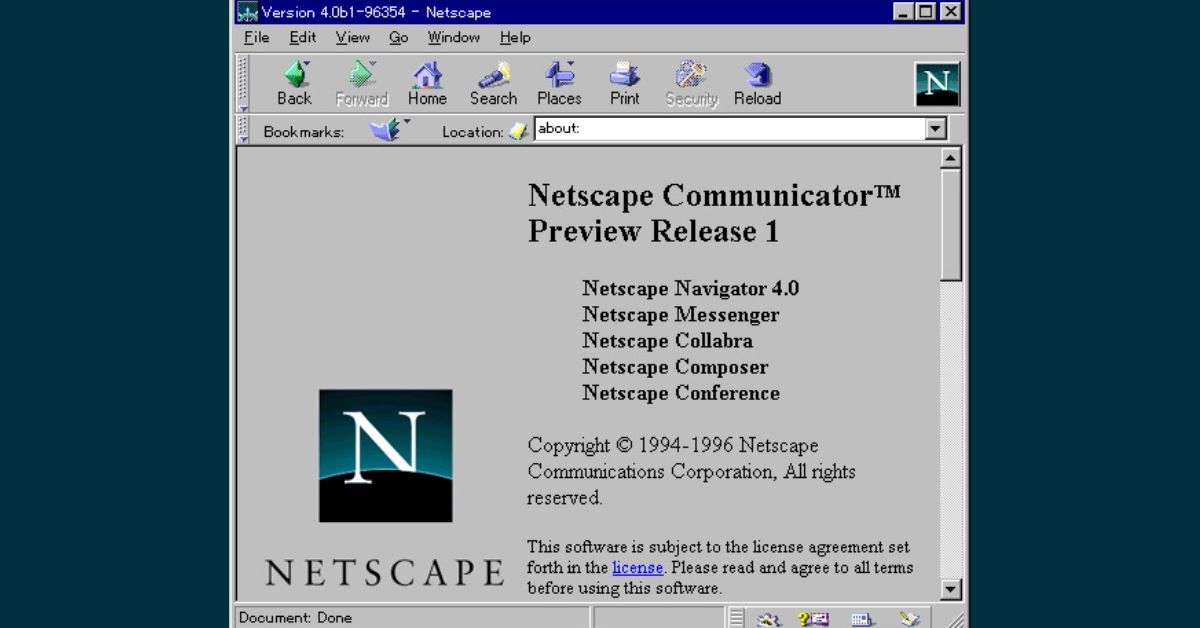Maximize the Netscape window
The height and width of the screenshot is (628, 1200).
tap(925, 12)
